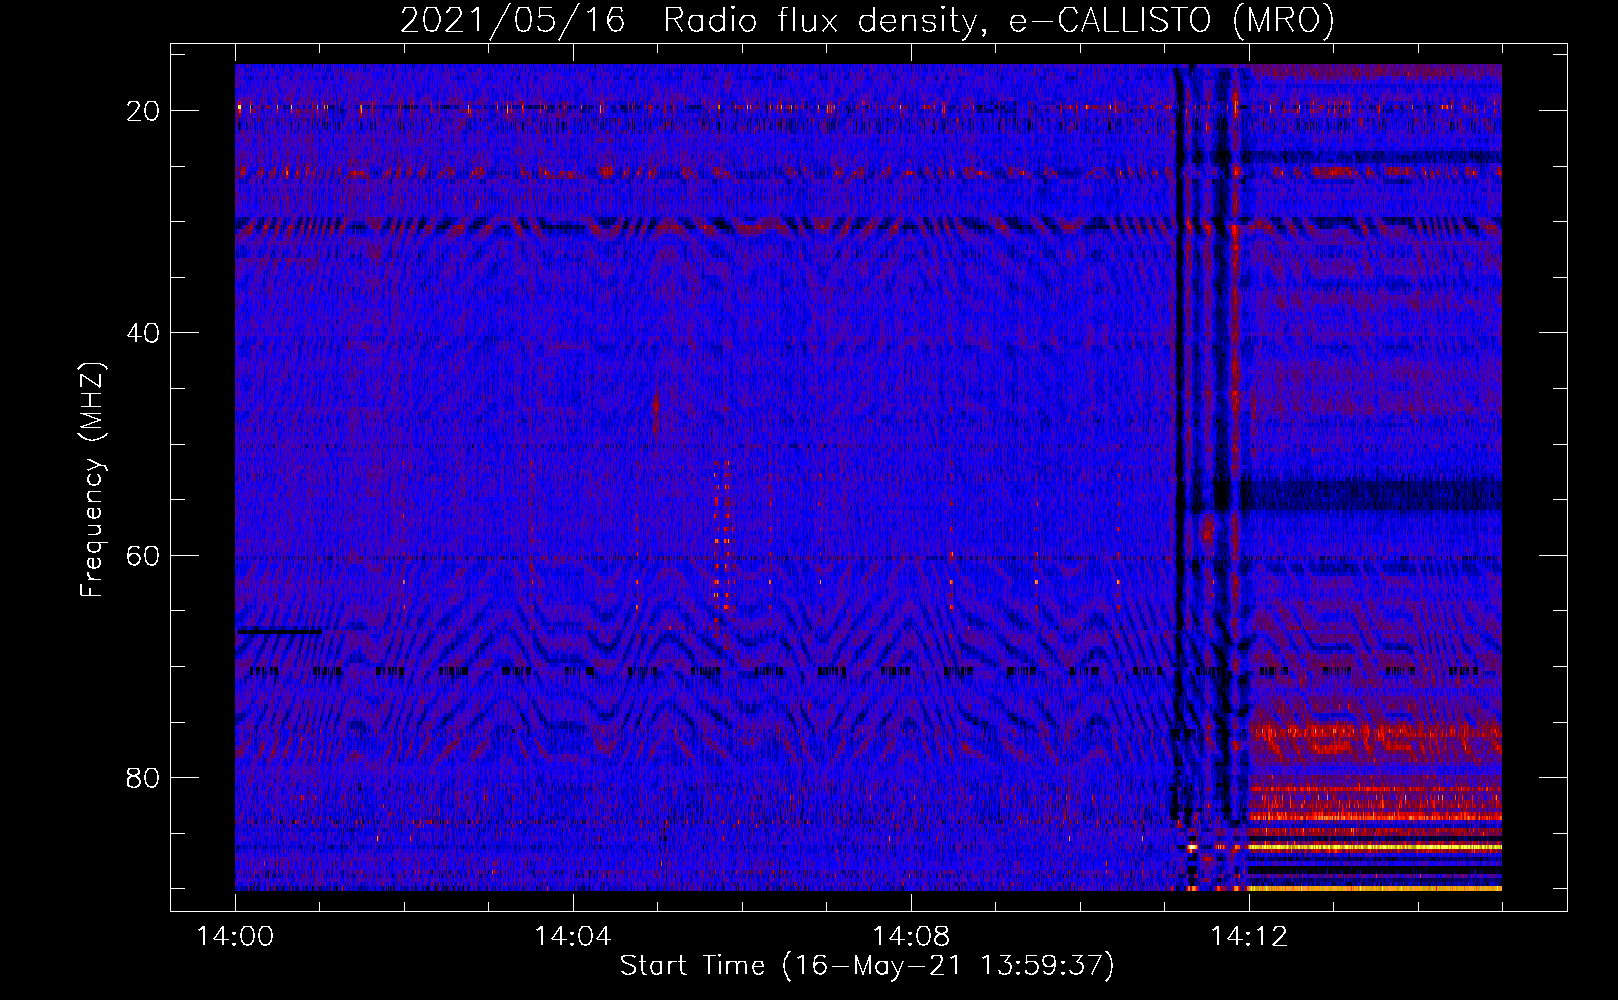Screen dimensions: 1618x1000
Task: Click the 'Frequency (MHZ)' axis label
Action: (x=92, y=480)
